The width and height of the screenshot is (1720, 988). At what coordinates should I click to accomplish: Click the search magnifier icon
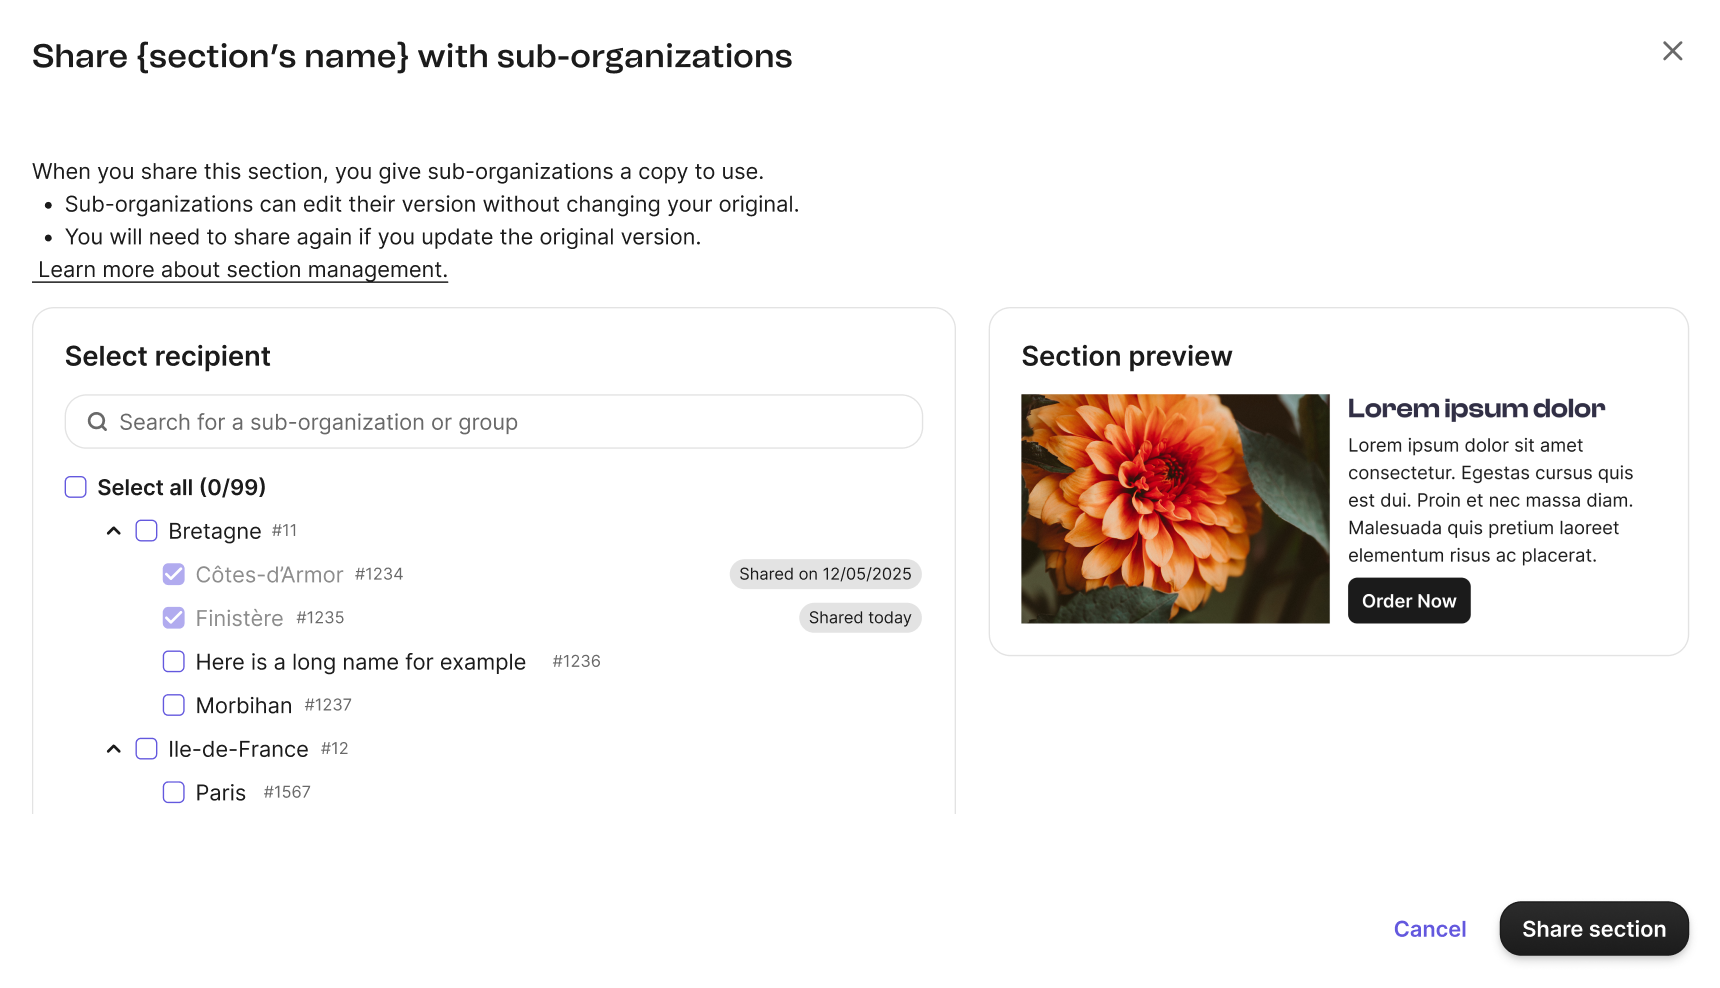pos(97,422)
